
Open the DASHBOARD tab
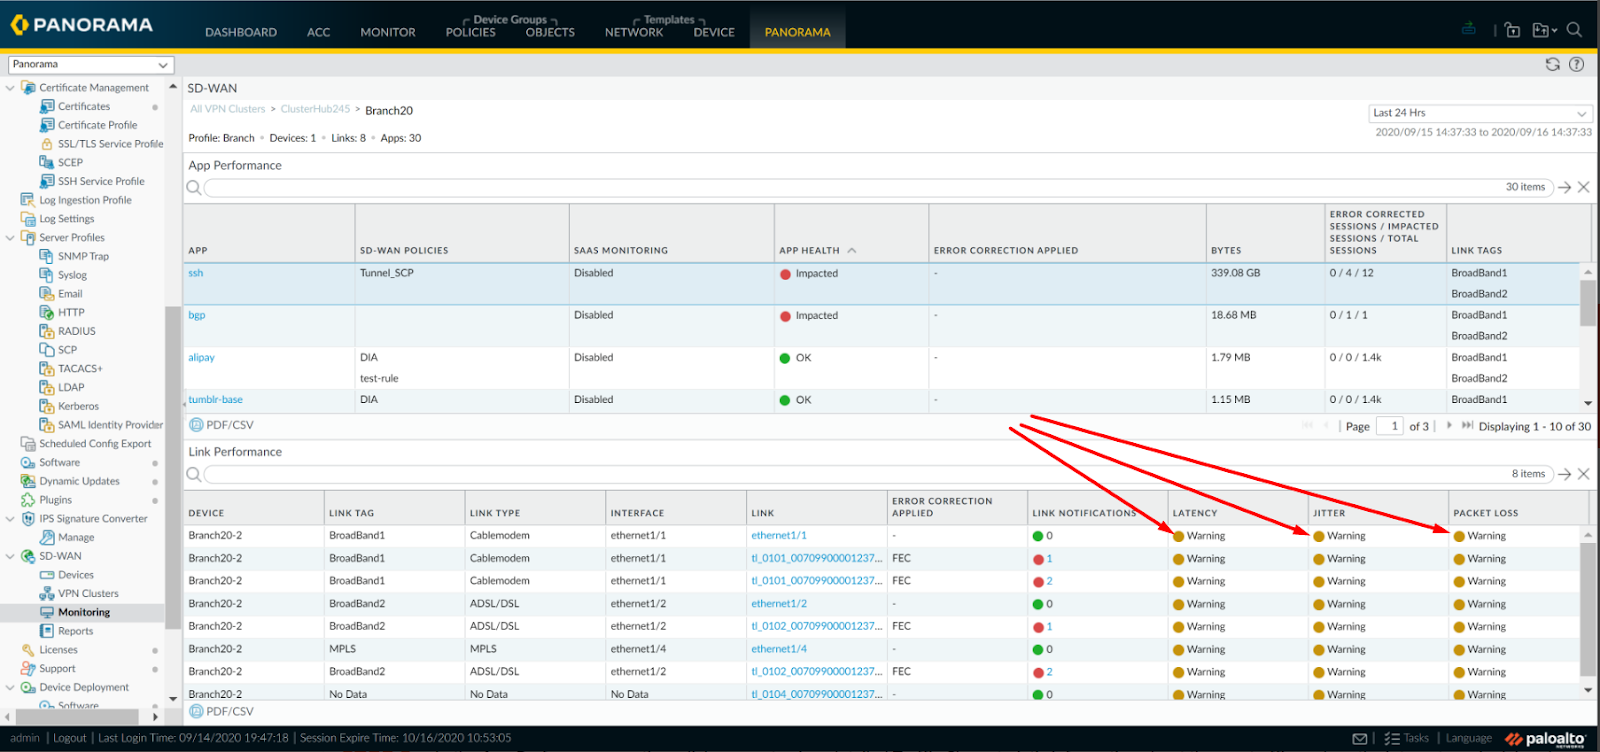(240, 32)
